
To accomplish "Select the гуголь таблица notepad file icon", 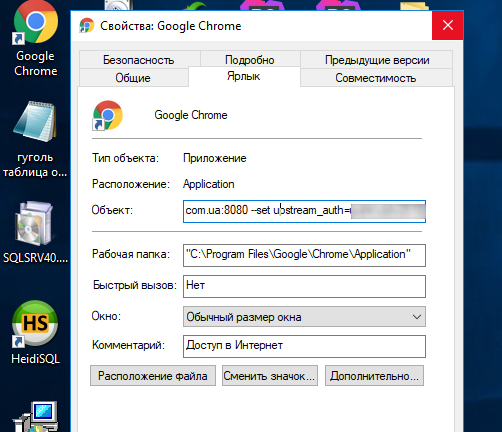I will click(35, 121).
